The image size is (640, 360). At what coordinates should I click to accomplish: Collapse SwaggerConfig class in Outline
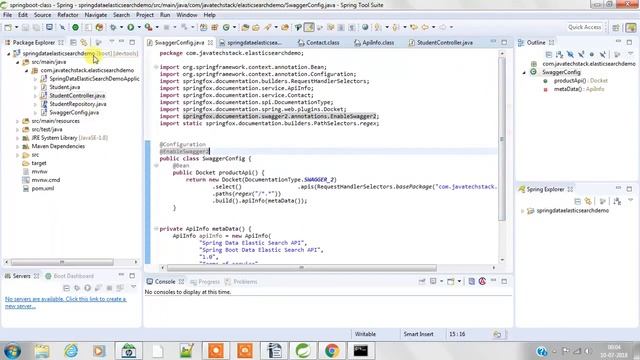click(x=524, y=72)
